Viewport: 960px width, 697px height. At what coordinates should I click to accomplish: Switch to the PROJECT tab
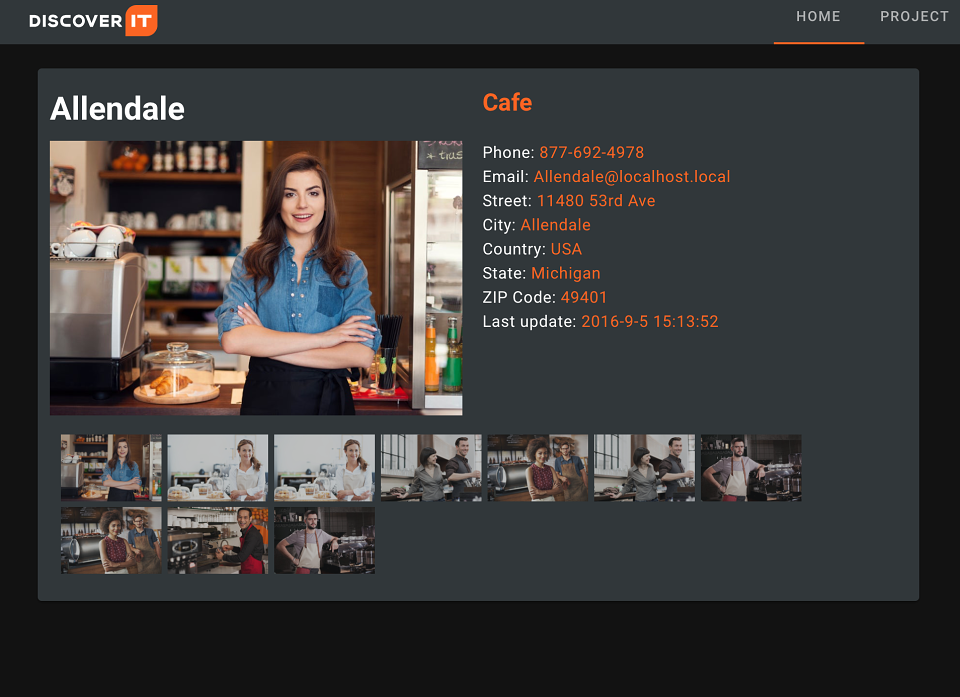(x=913, y=17)
